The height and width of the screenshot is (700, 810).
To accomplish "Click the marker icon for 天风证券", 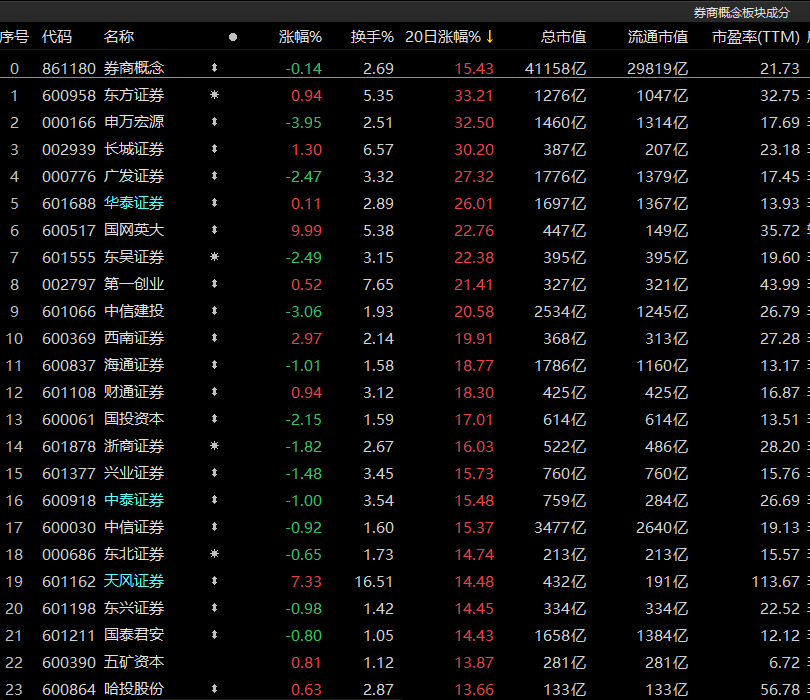I will tap(214, 581).
